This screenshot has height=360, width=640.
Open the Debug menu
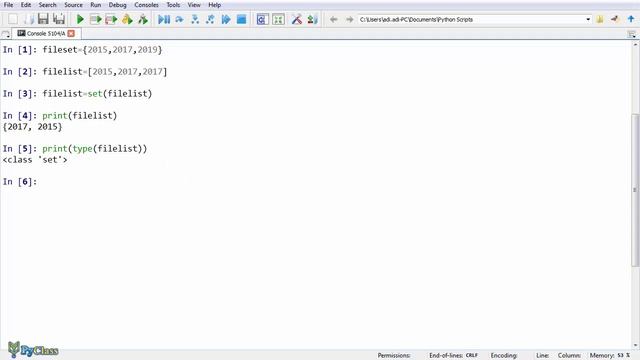coord(118,5)
